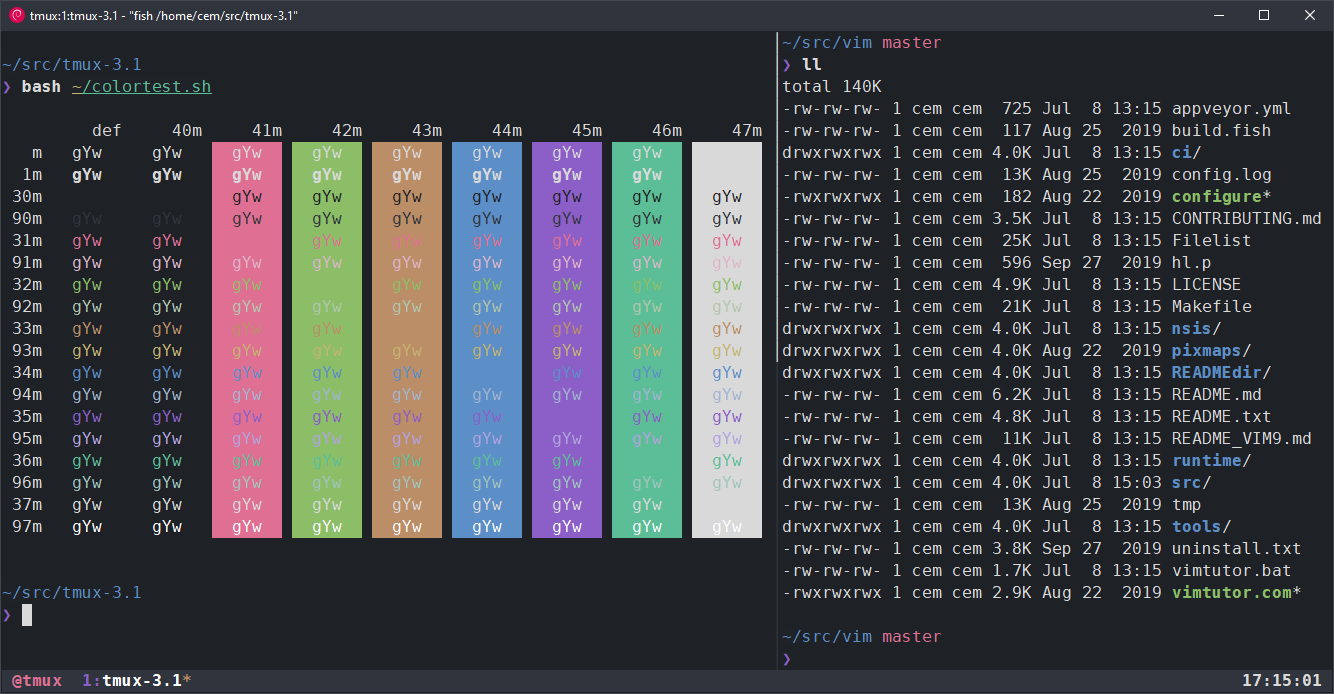The width and height of the screenshot is (1334, 694).
Task: Click the nsis/ directory name
Action: pyautogui.click(x=1196, y=329)
